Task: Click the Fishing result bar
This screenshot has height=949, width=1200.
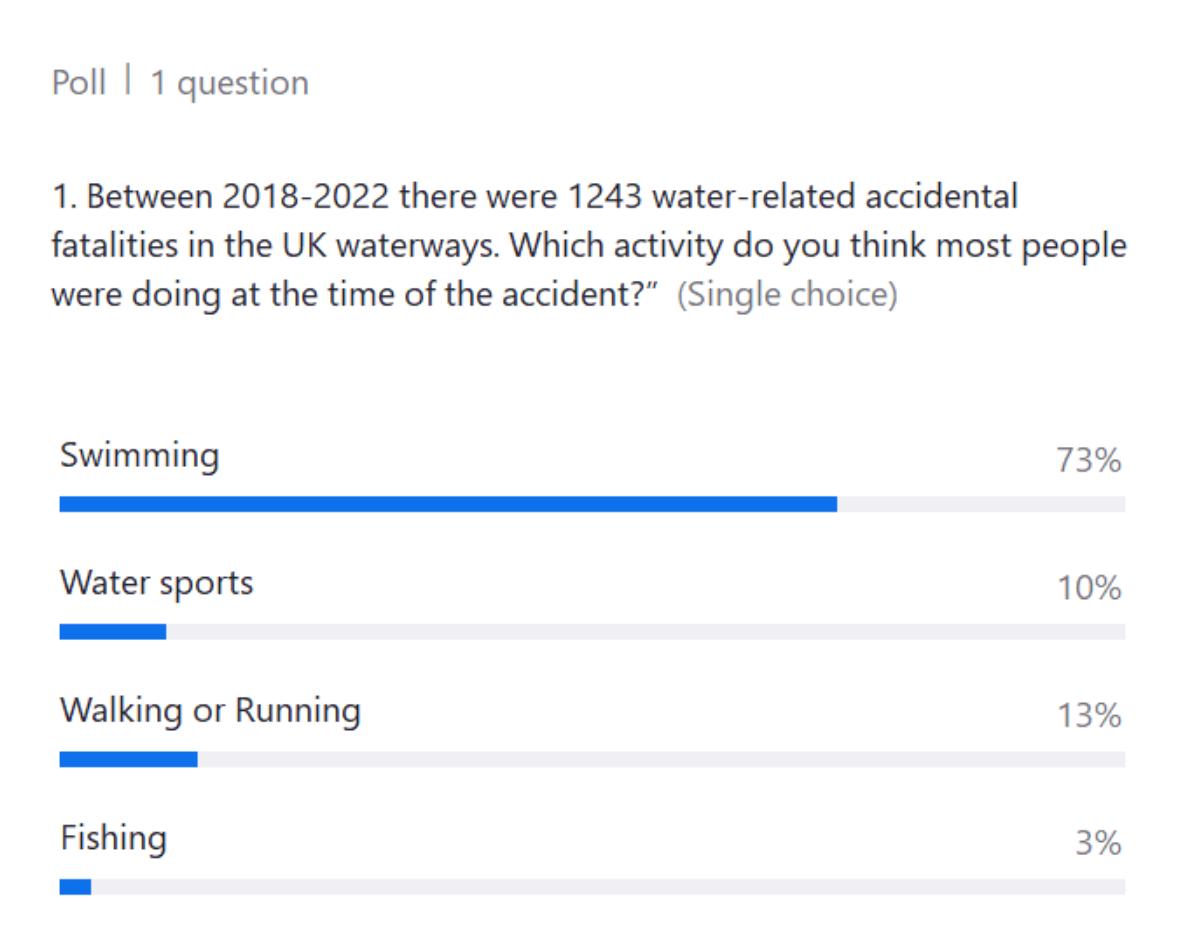Action: tap(592, 887)
